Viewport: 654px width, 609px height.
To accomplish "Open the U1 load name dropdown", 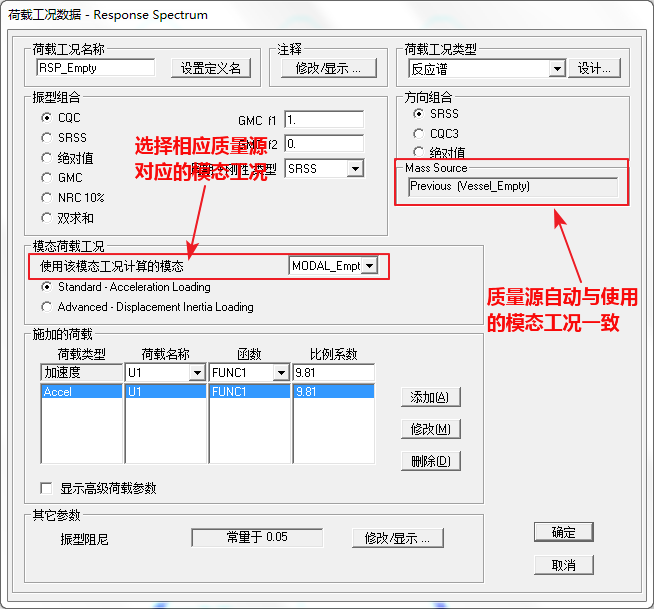I will [195, 373].
